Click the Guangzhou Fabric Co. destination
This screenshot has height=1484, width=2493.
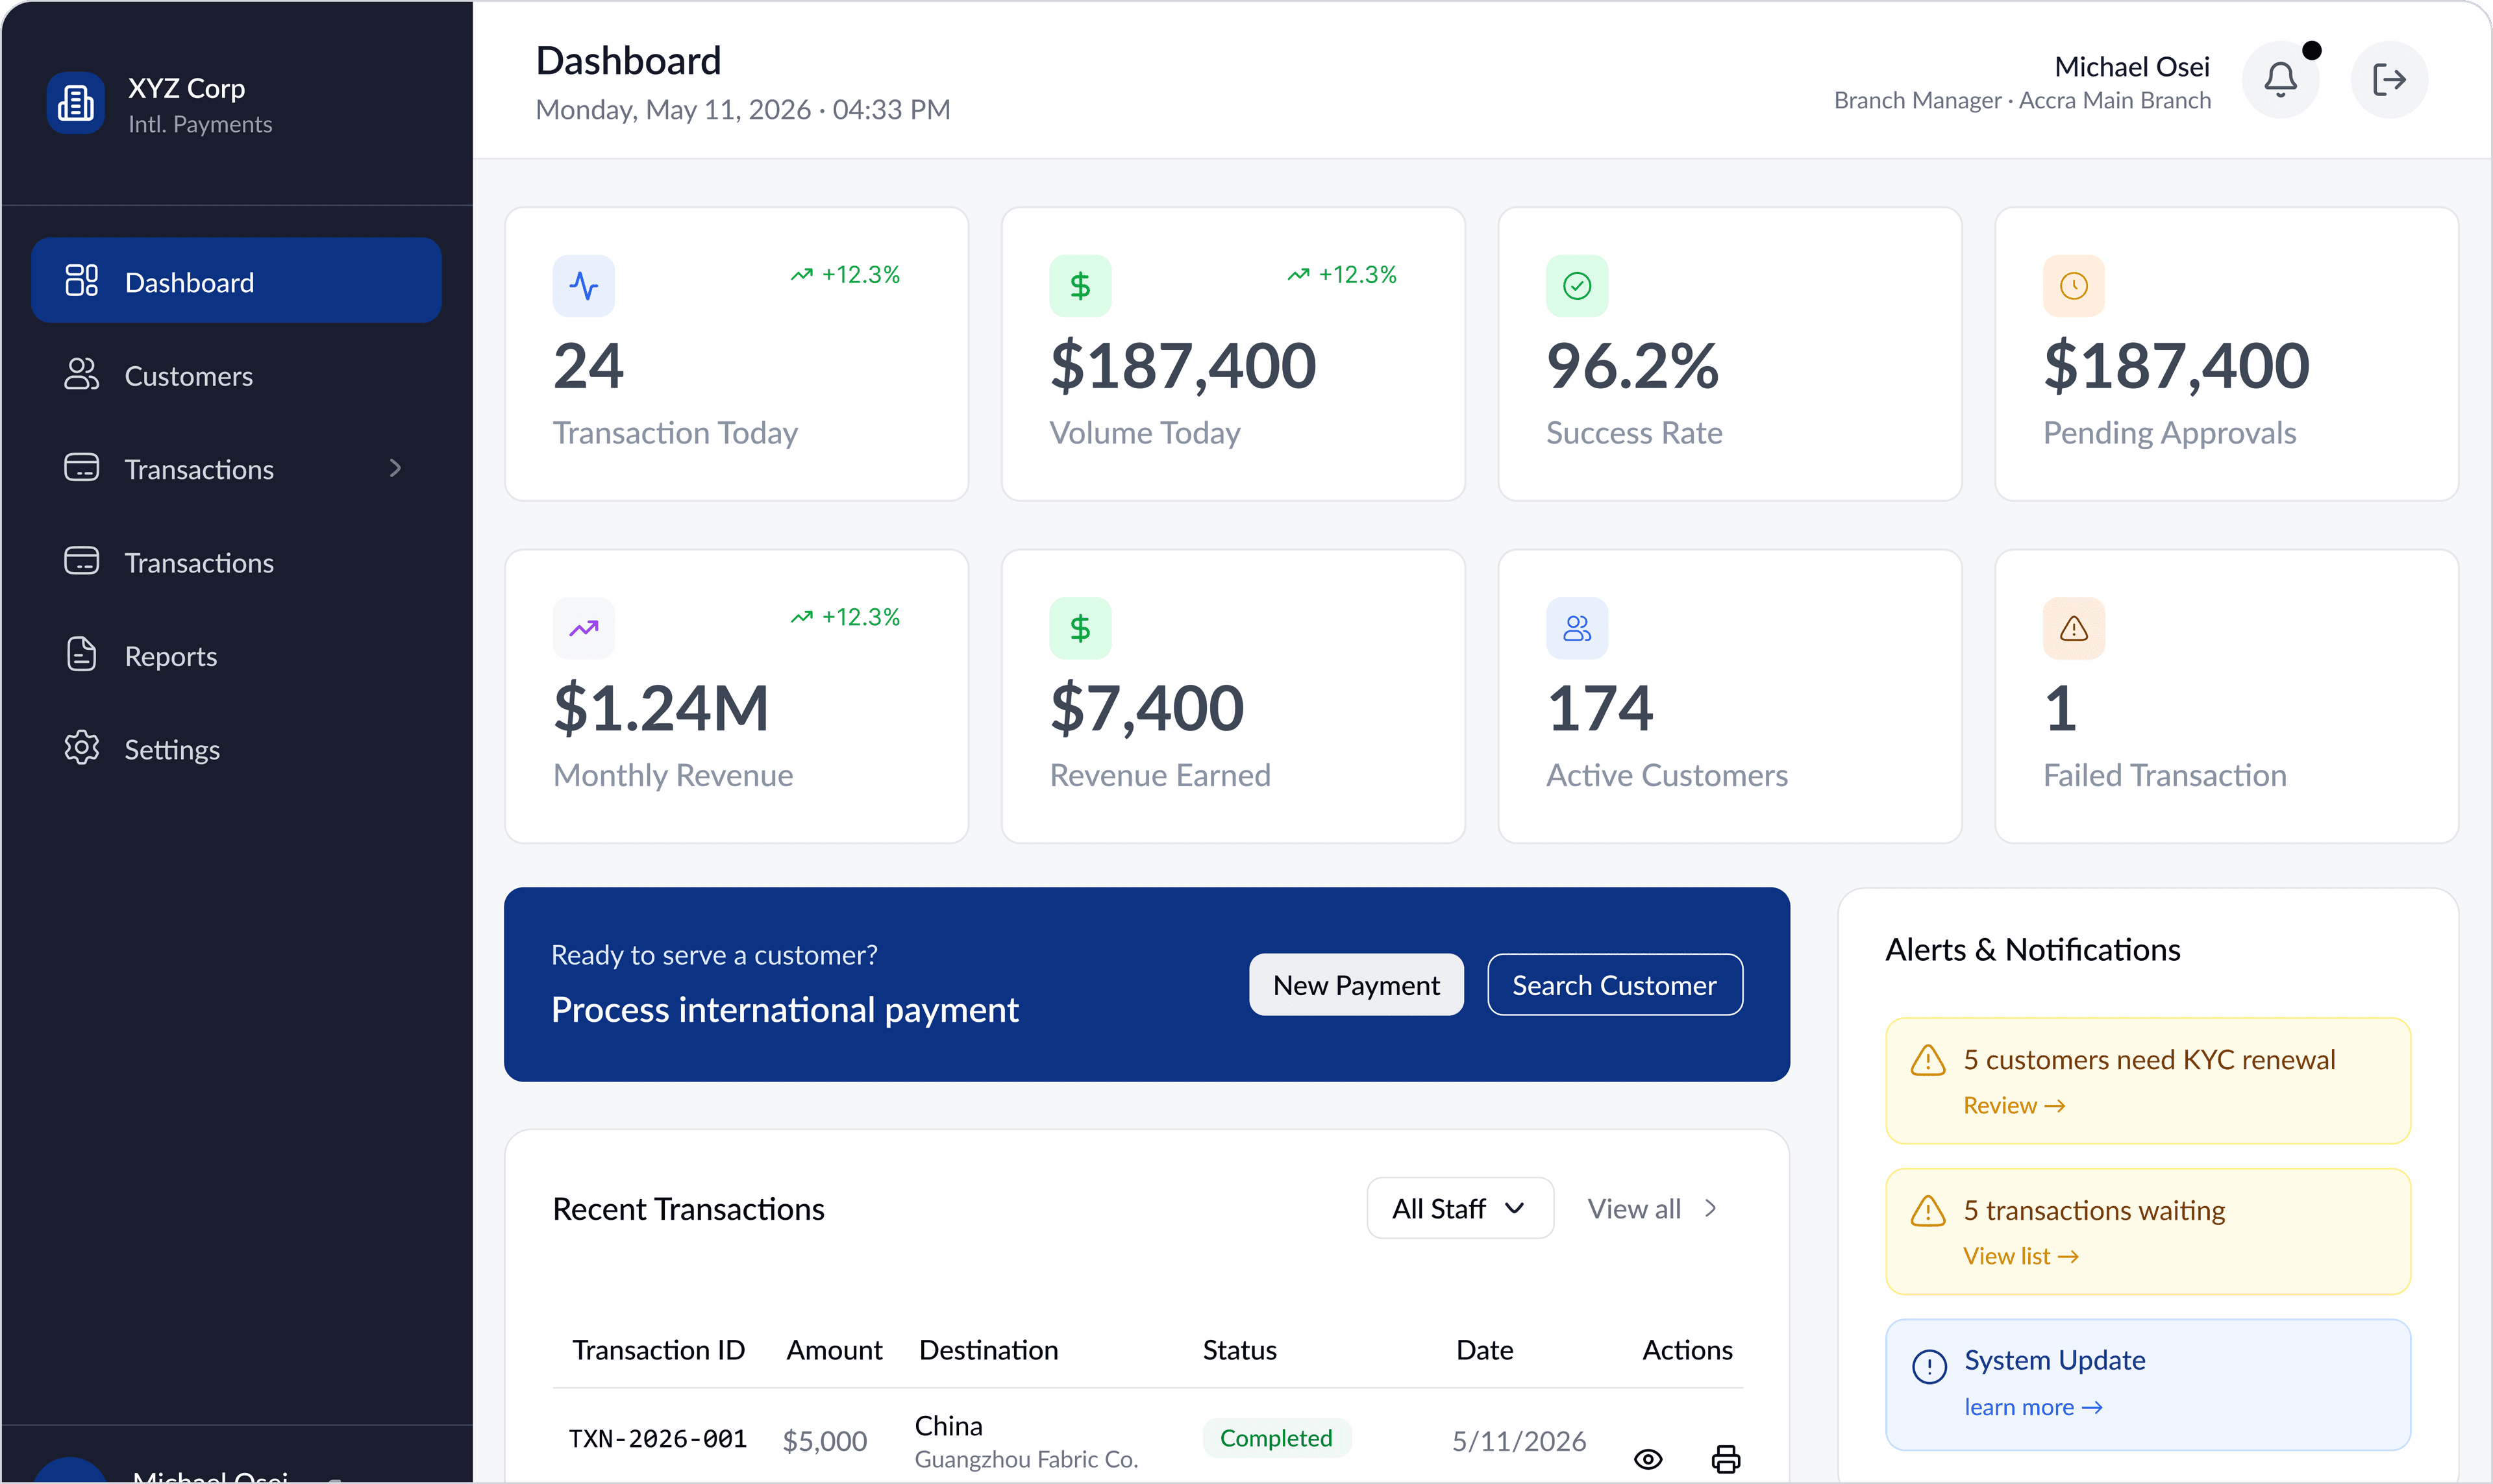(1026, 1459)
